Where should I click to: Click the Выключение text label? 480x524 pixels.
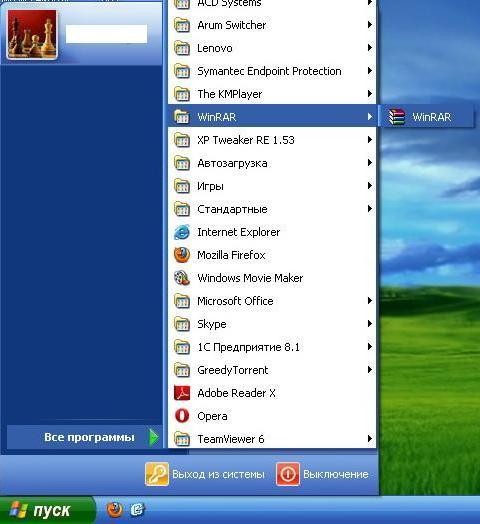click(x=336, y=475)
